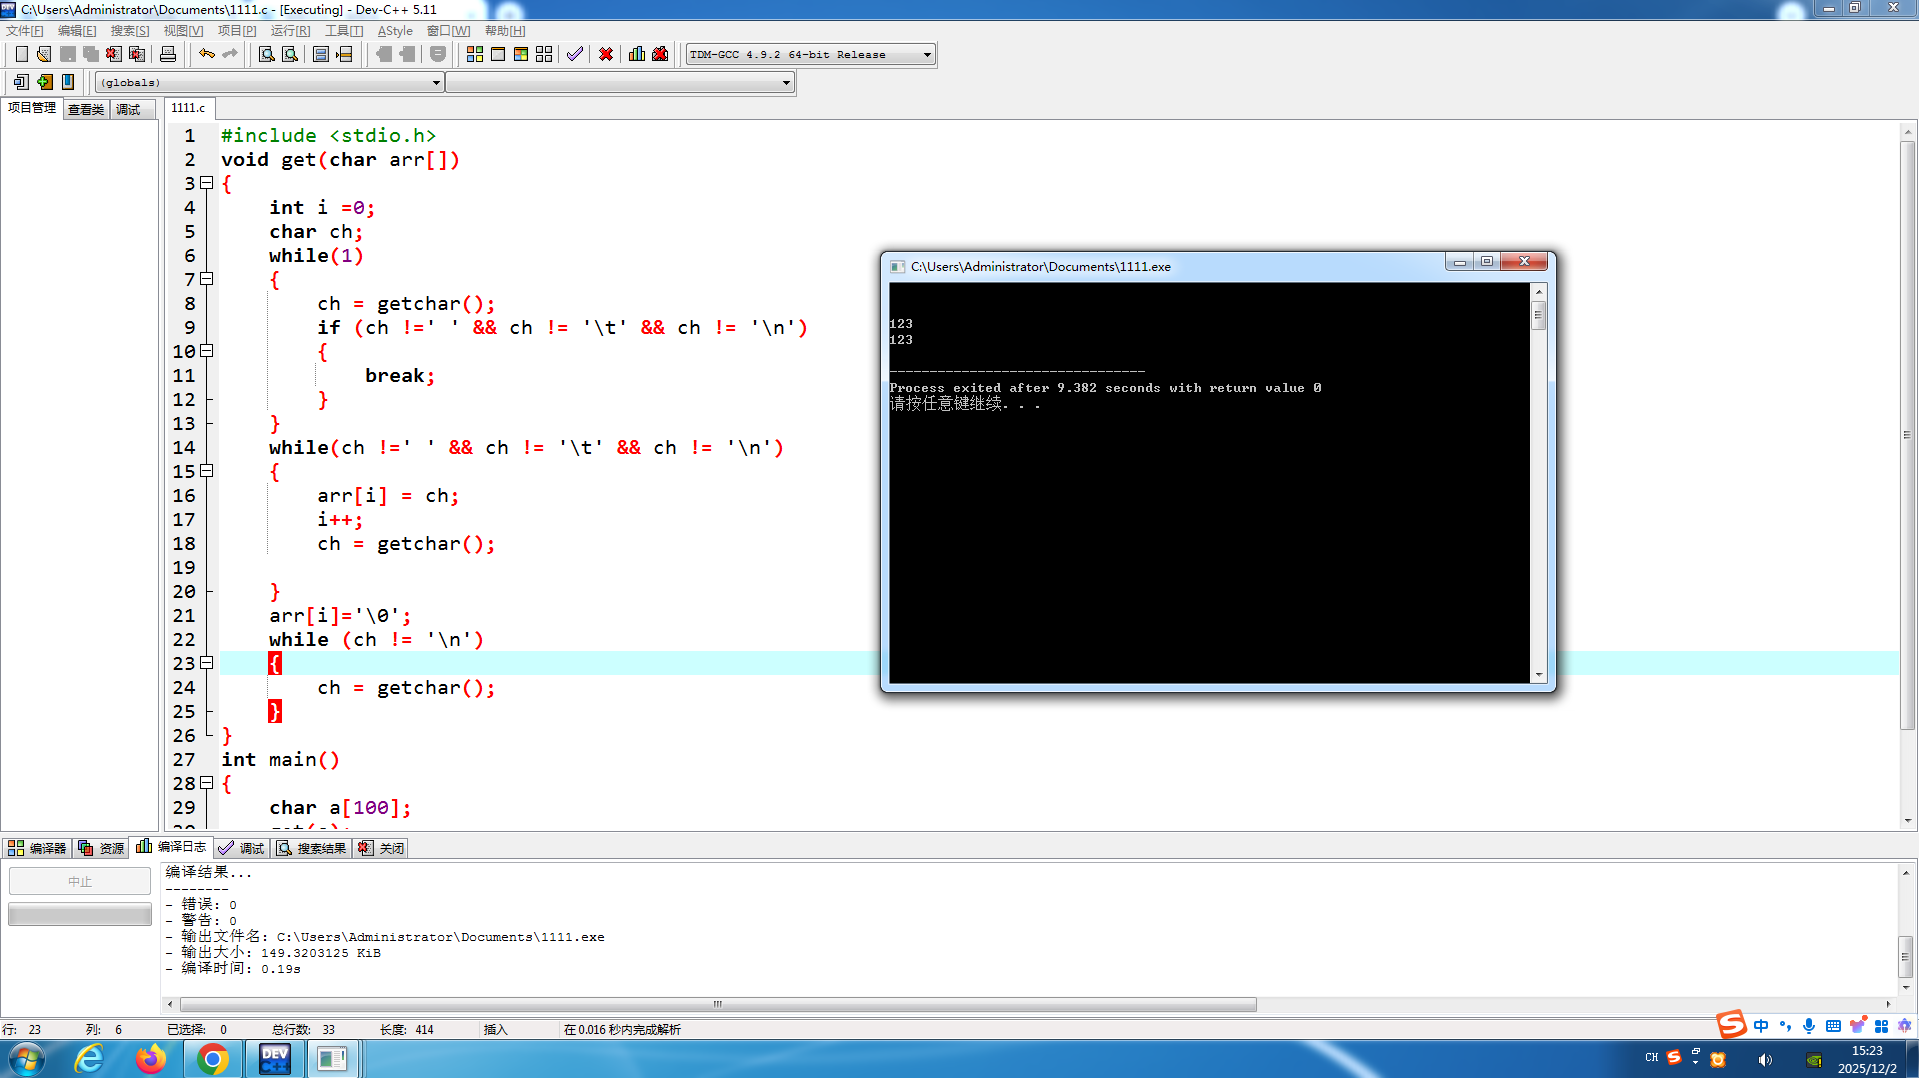Screen dimensions: 1919x1078
Task: Switch to the 查看类 sidebar tab
Action: [86, 109]
